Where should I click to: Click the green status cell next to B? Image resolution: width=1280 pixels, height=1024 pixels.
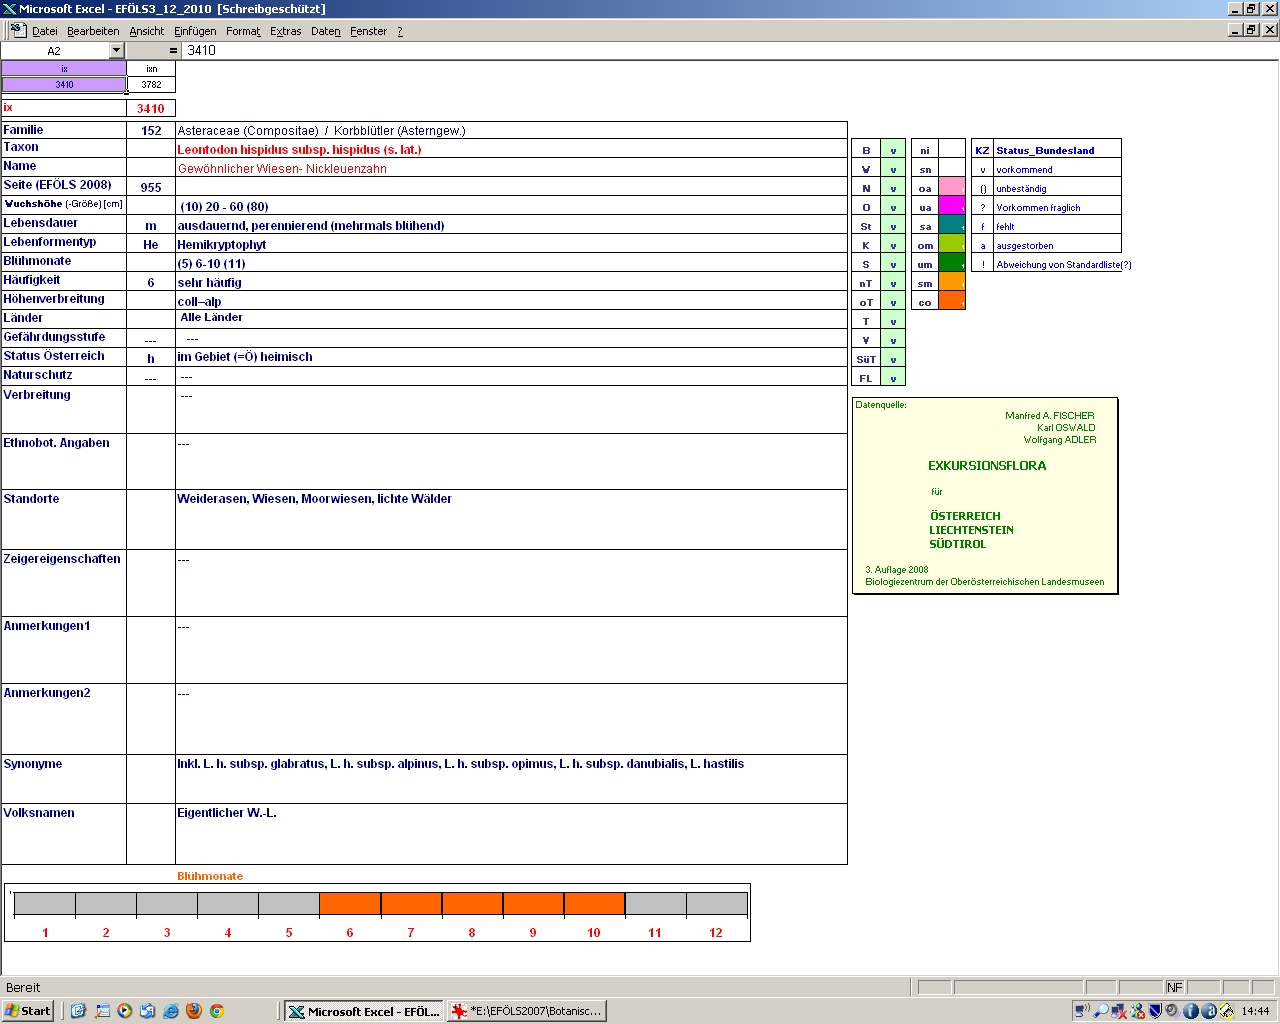893,150
